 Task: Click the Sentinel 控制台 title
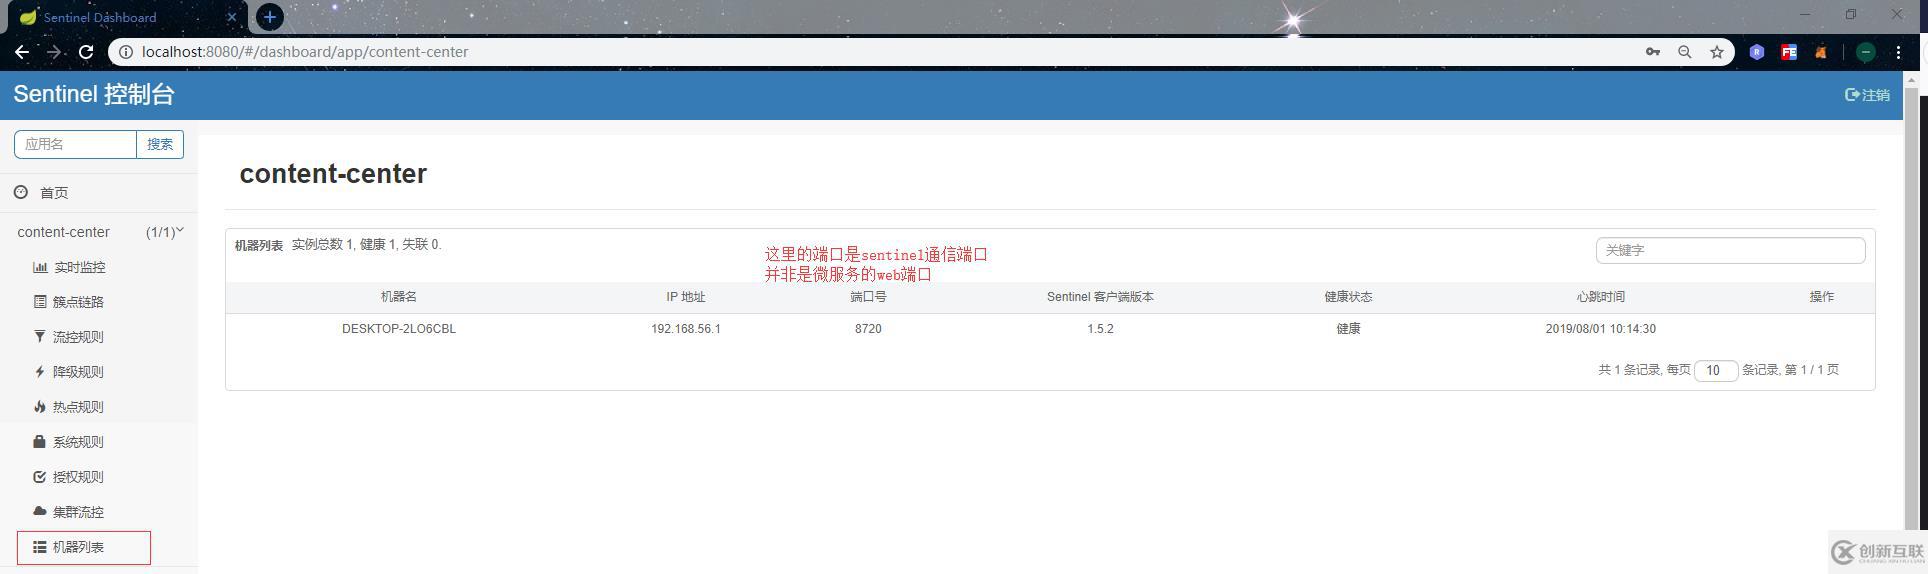(94, 94)
